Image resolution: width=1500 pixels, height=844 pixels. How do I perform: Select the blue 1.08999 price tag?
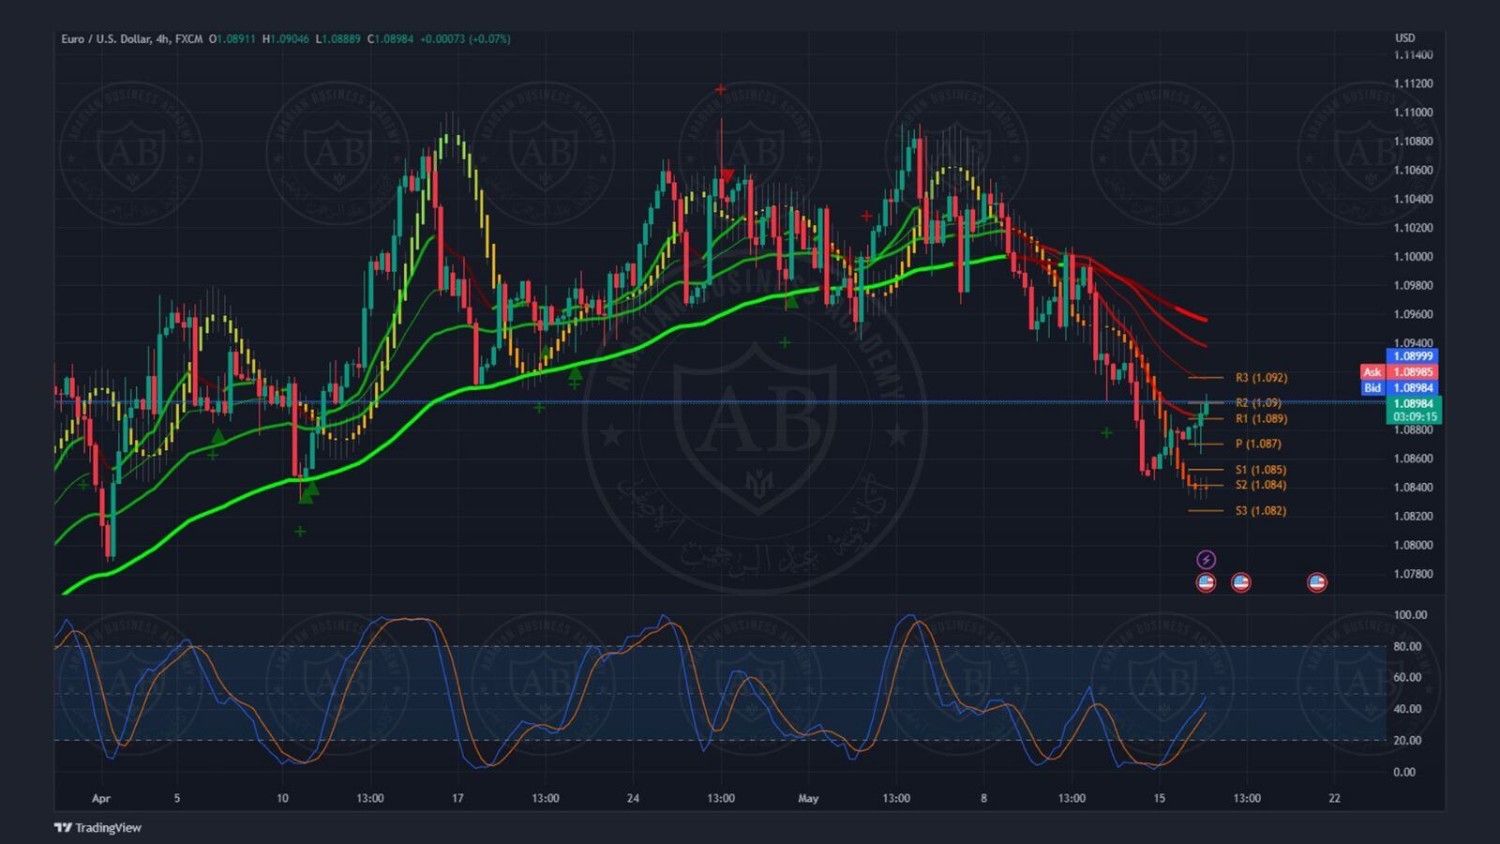tap(1413, 356)
